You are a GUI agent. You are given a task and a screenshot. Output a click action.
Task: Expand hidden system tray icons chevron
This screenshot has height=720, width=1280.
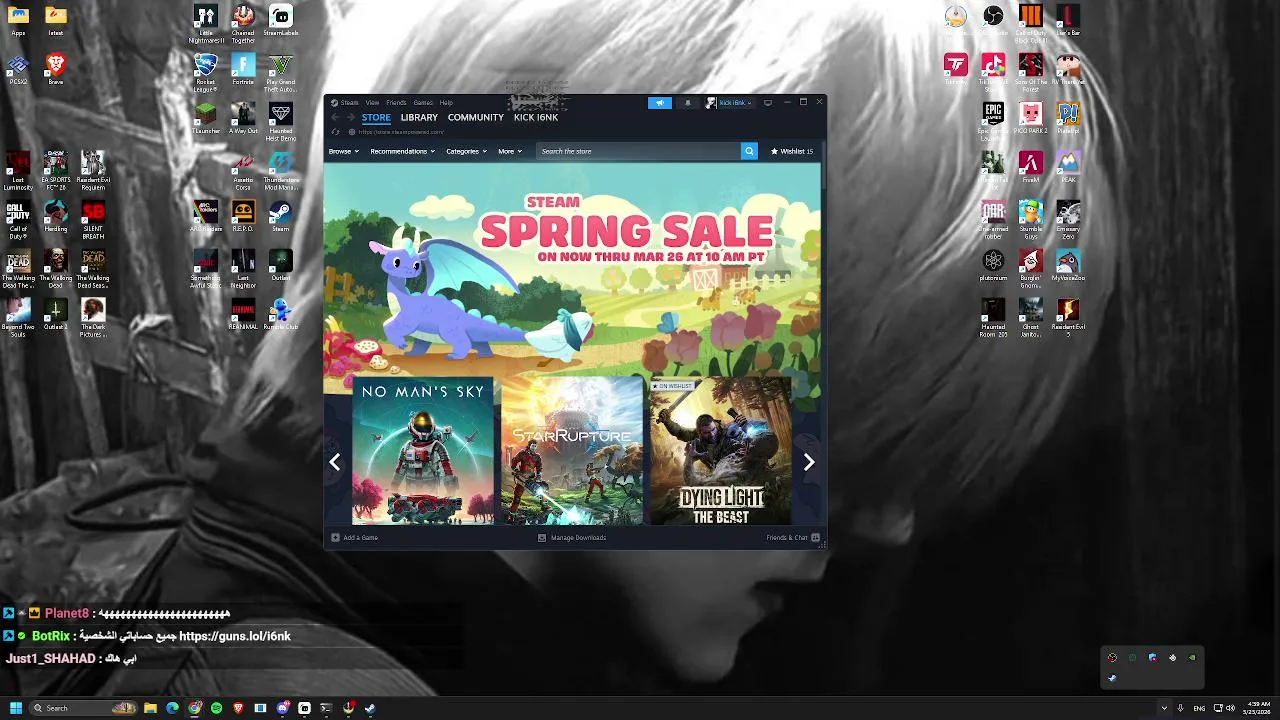click(1164, 708)
